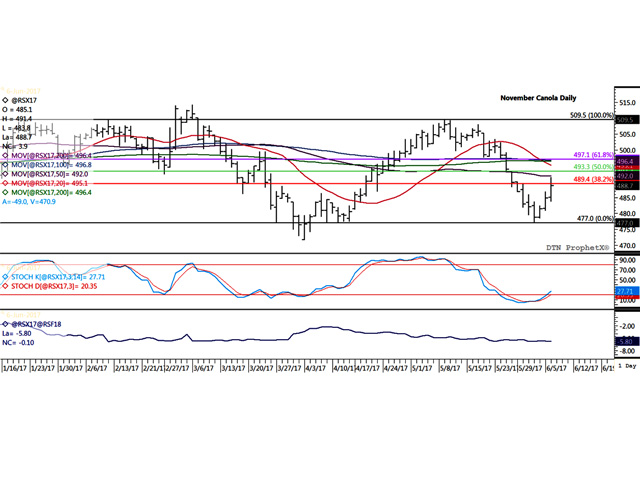Image resolution: width=640 pixels, height=480 pixels.
Task: Select STOCH K[@RSX17,3,14]= 27.71 legend text
Action: [58, 277]
